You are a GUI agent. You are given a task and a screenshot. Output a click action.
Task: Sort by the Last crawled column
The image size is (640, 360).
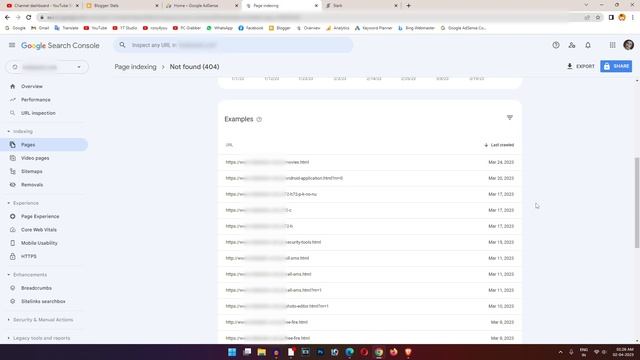[x=499, y=145]
